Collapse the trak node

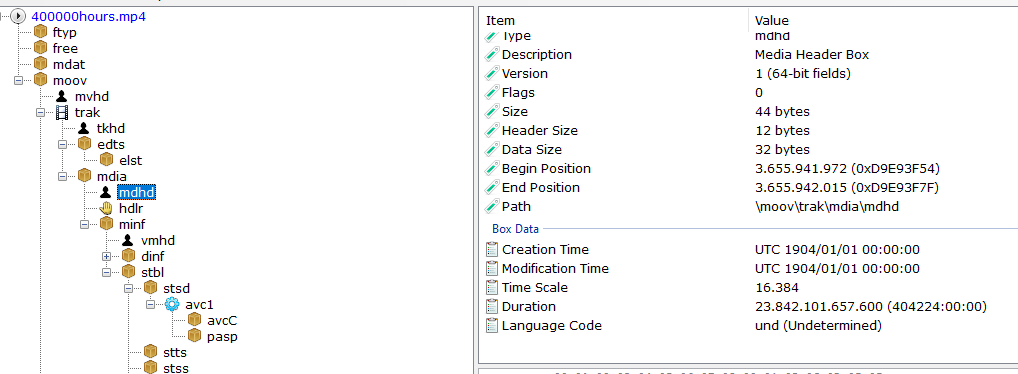40,112
